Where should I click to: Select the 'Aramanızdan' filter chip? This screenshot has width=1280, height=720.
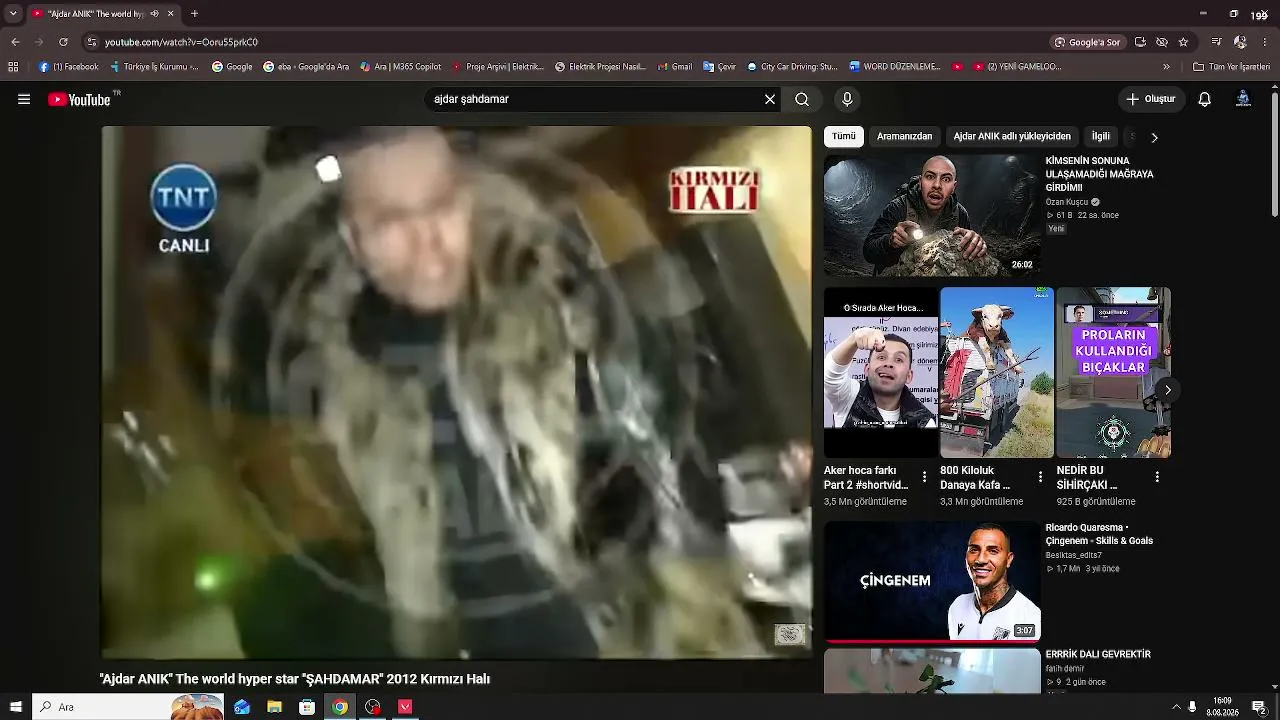point(904,136)
